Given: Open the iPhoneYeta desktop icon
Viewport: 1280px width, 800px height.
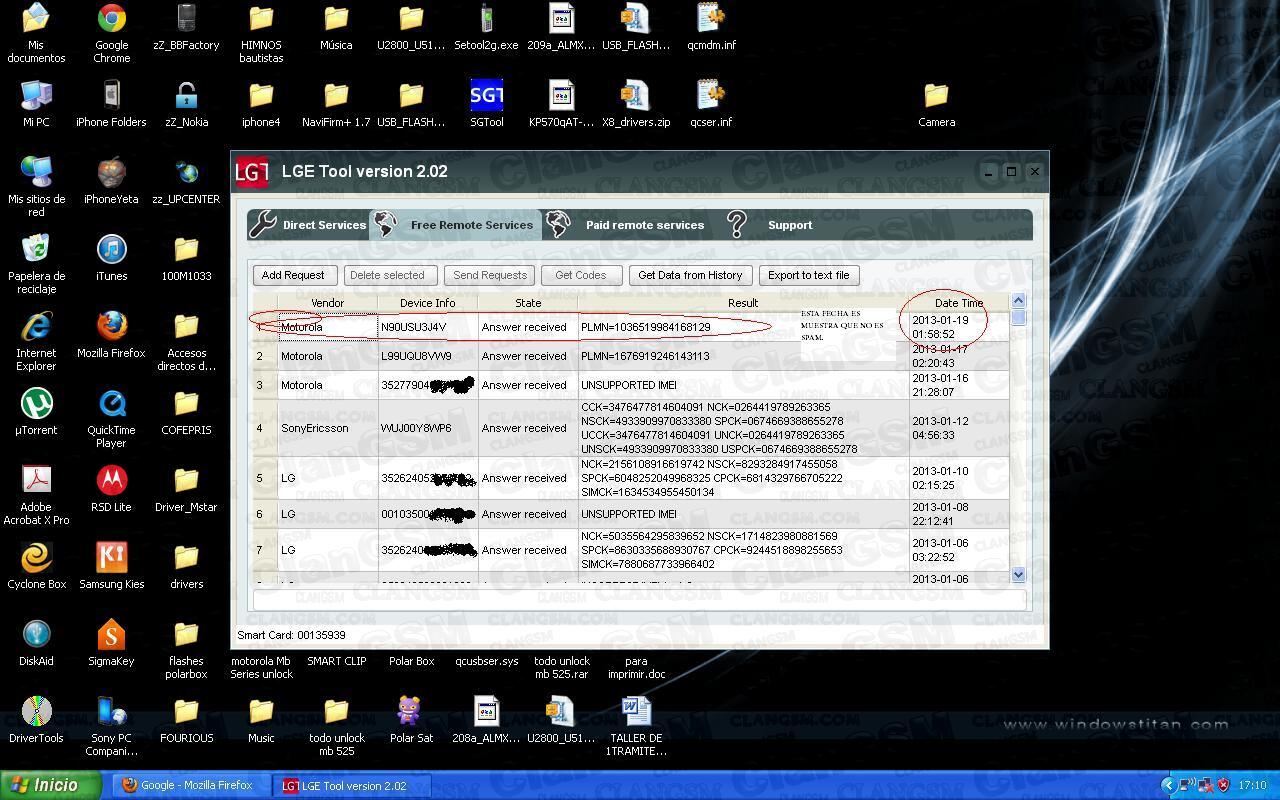Looking at the screenshot, I should [x=111, y=181].
